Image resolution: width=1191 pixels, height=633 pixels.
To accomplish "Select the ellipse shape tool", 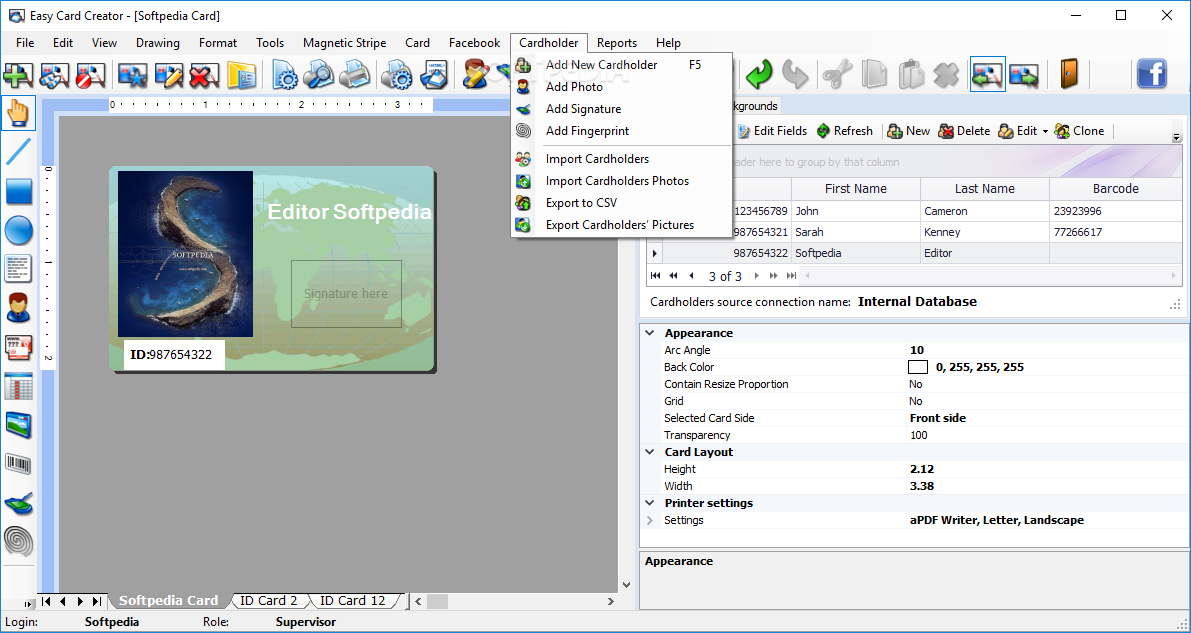I will pyautogui.click(x=18, y=229).
